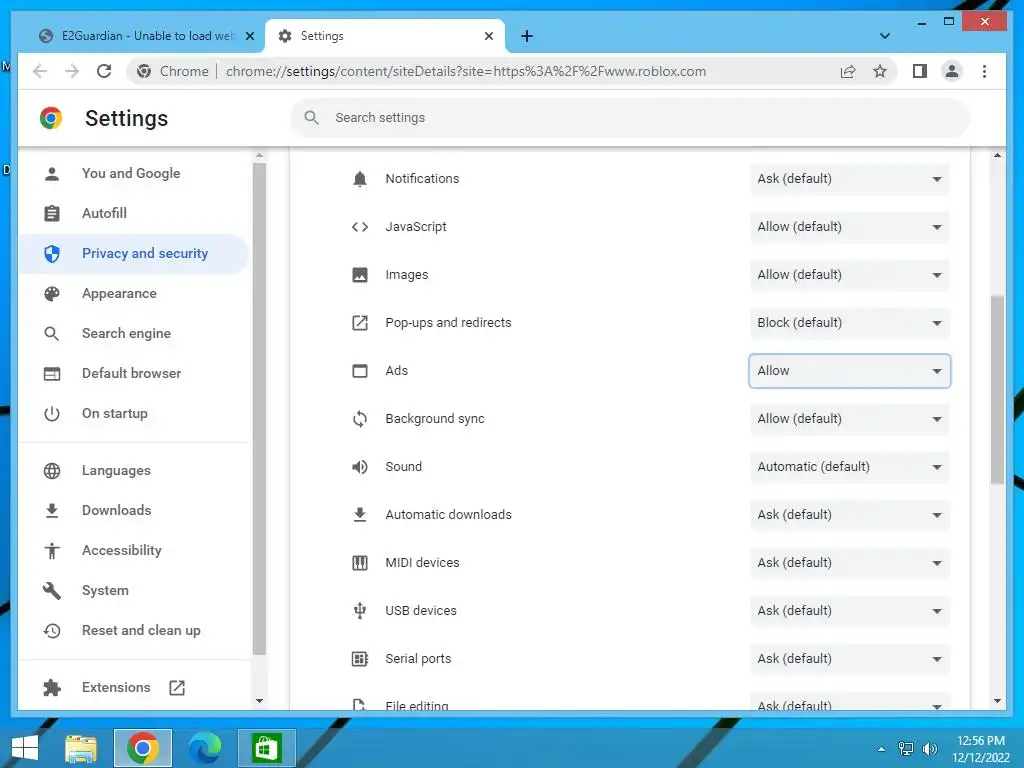Click the Notifications bell icon
Screen dimensions: 1024x768
coord(360,179)
